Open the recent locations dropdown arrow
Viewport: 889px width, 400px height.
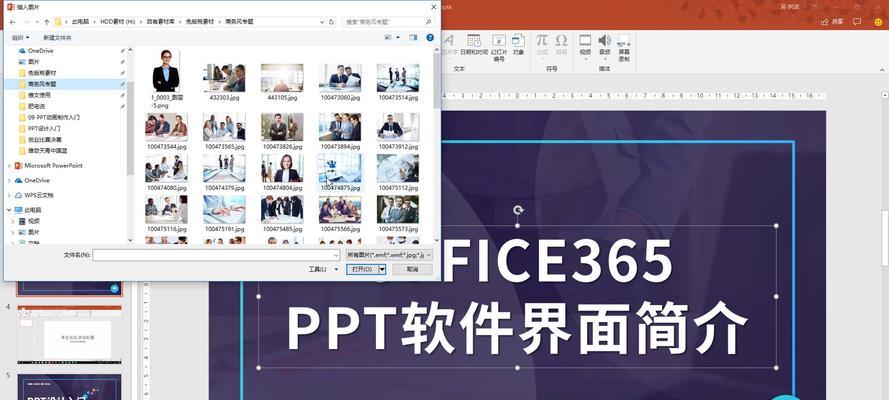tap(36, 22)
